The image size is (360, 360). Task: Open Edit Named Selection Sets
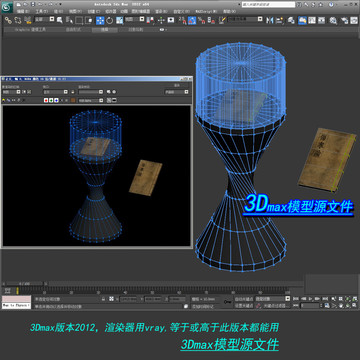coord(221,20)
